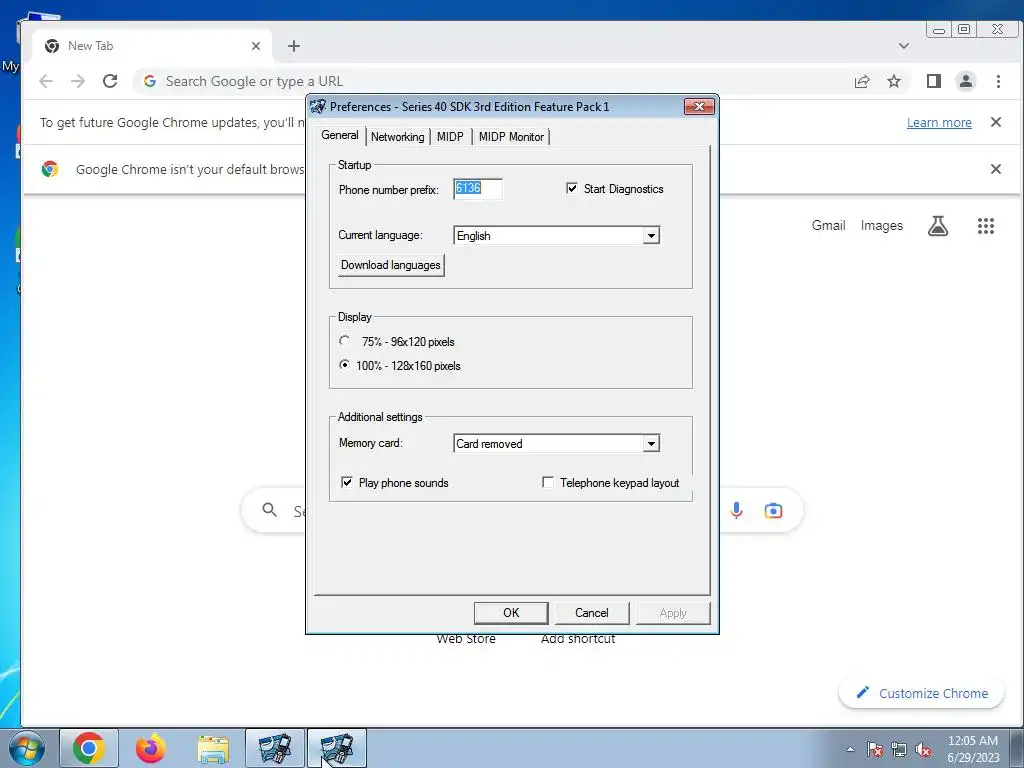This screenshot has width=1024, height=768.
Task: Click Cancel in the Preferences dialog
Action: pyautogui.click(x=592, y=613)
